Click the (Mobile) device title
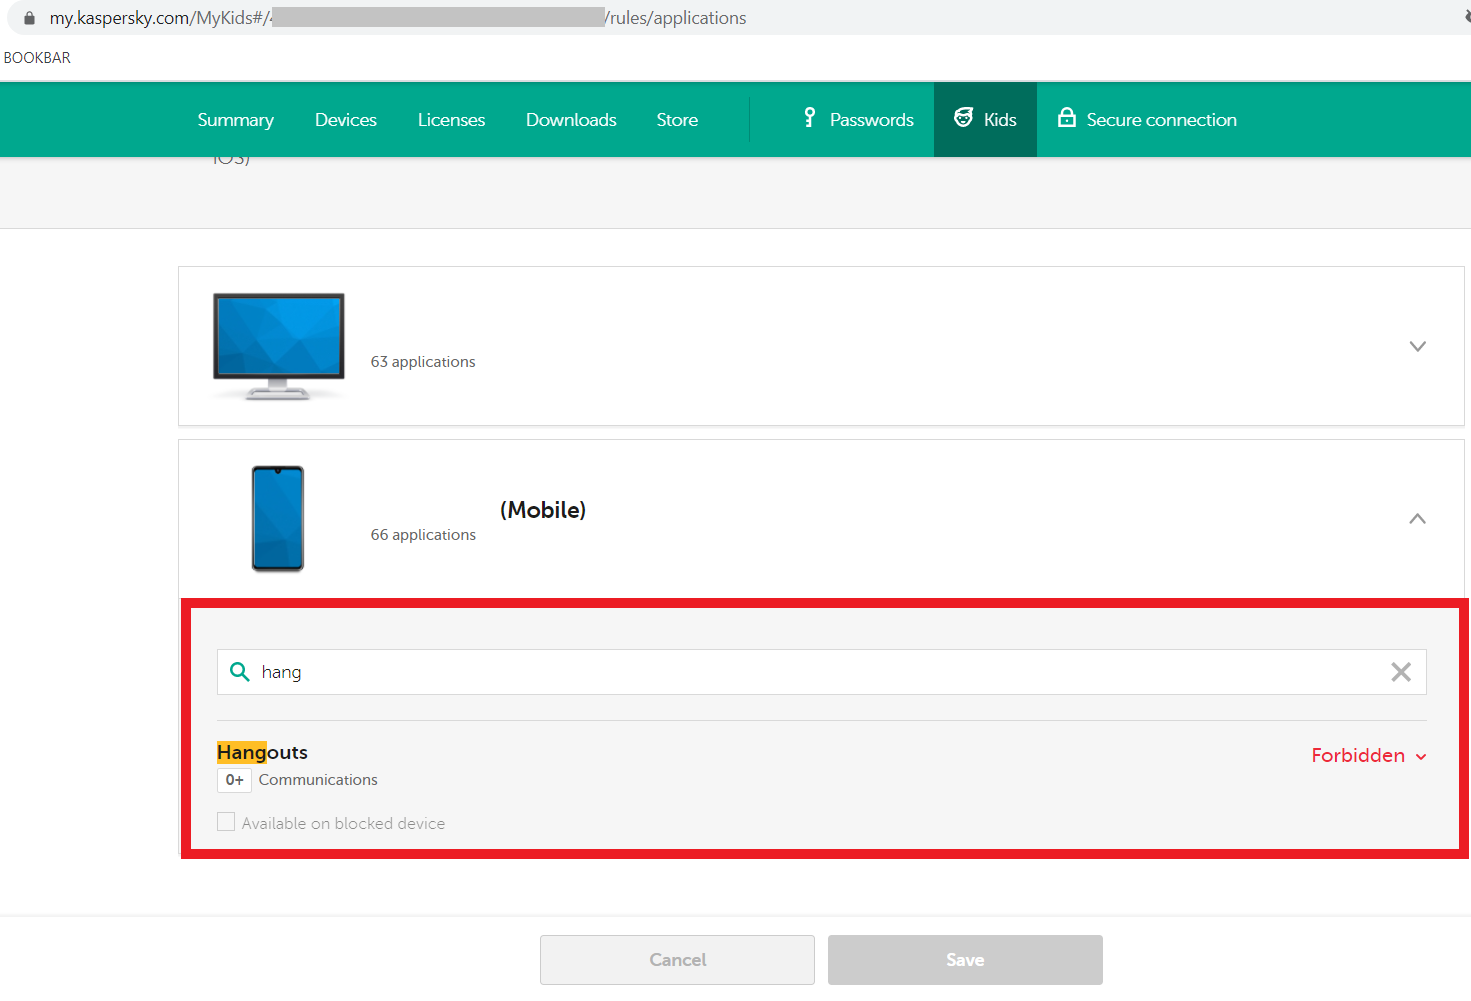 (543, 510)
